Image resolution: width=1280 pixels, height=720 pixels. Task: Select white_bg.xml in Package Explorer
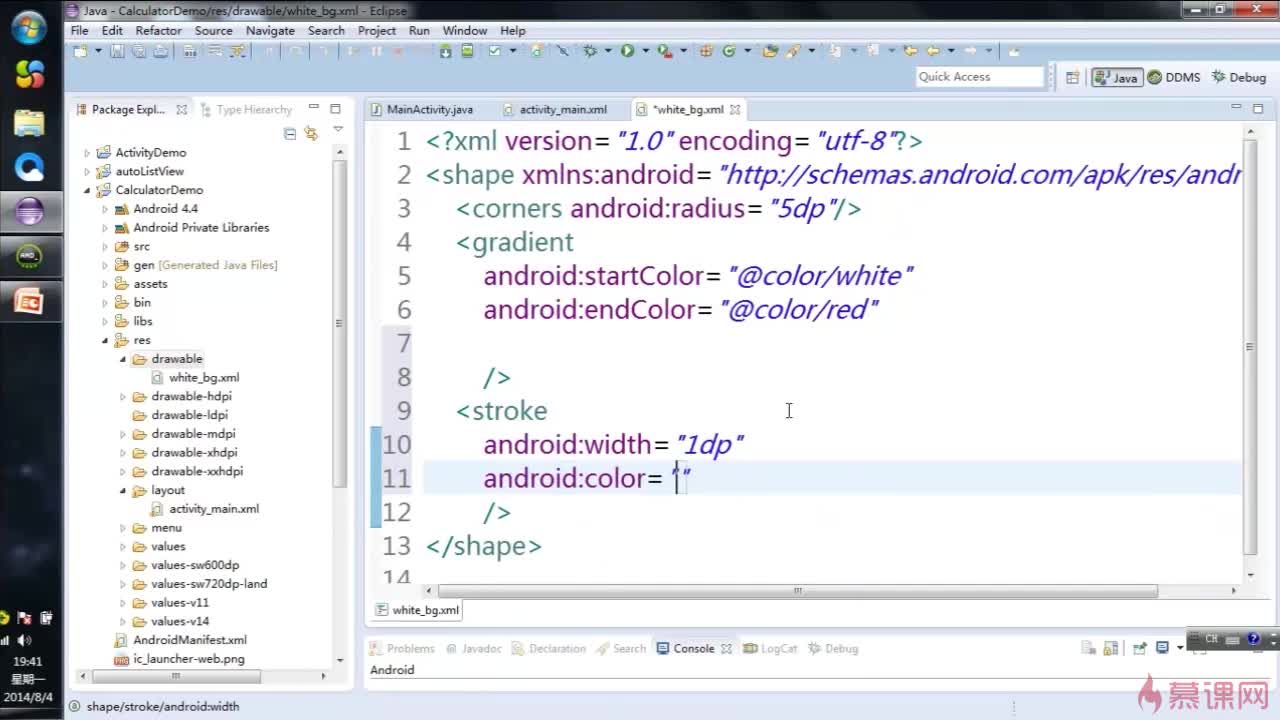(x=204, y=378)
